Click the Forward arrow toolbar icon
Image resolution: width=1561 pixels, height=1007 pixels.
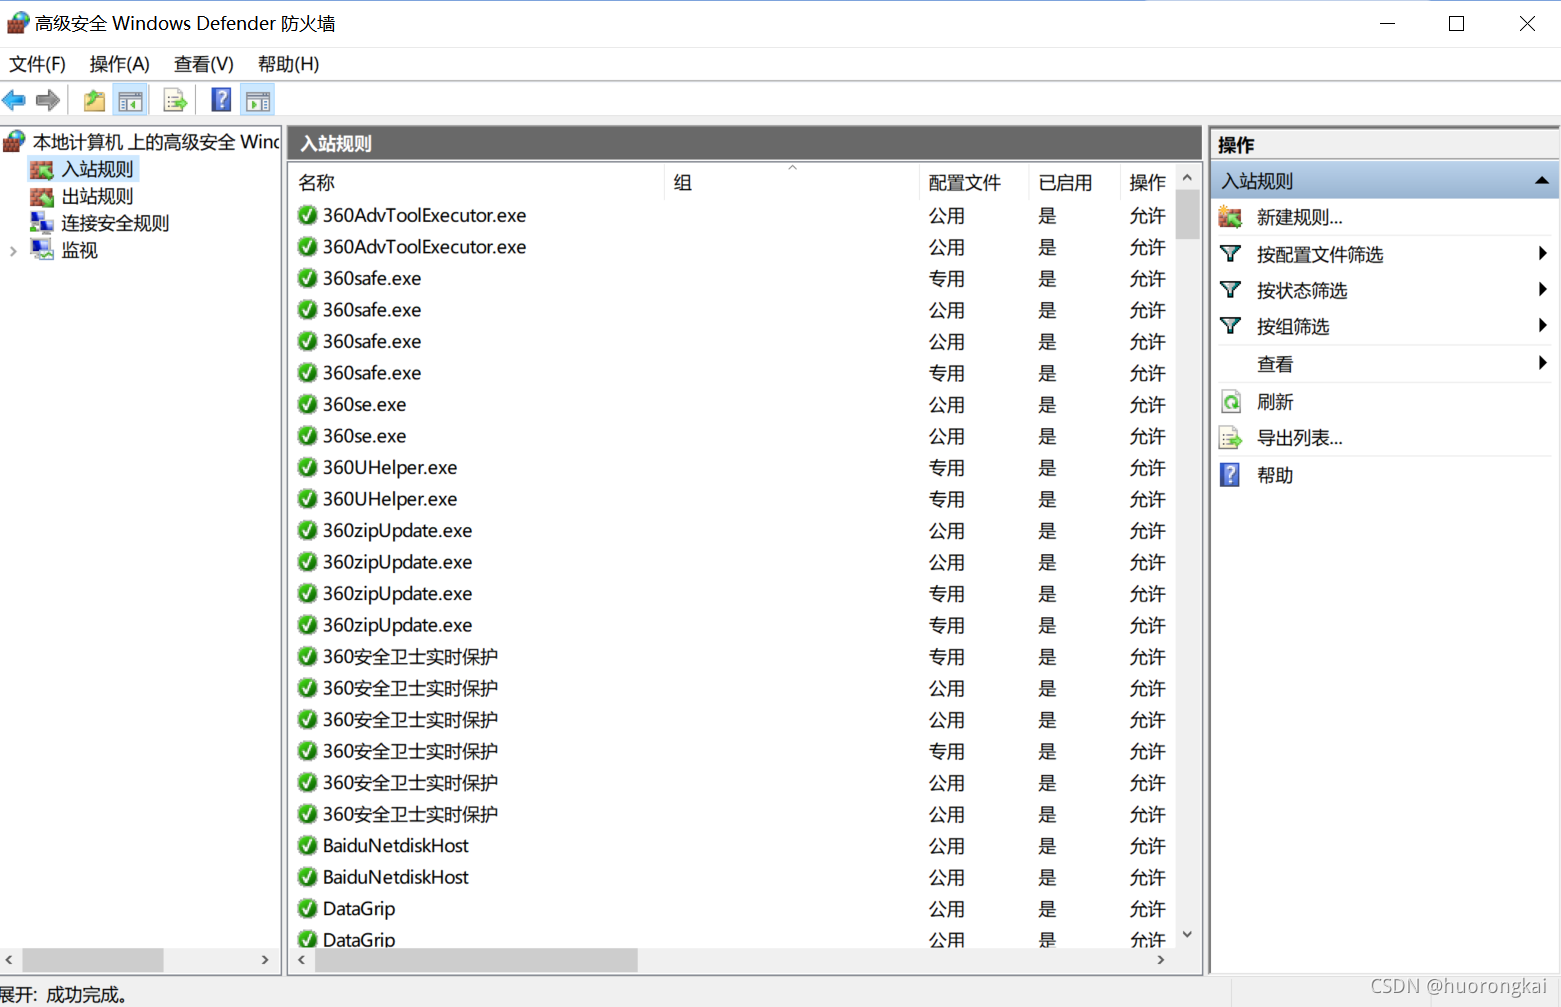click(47, 100)
